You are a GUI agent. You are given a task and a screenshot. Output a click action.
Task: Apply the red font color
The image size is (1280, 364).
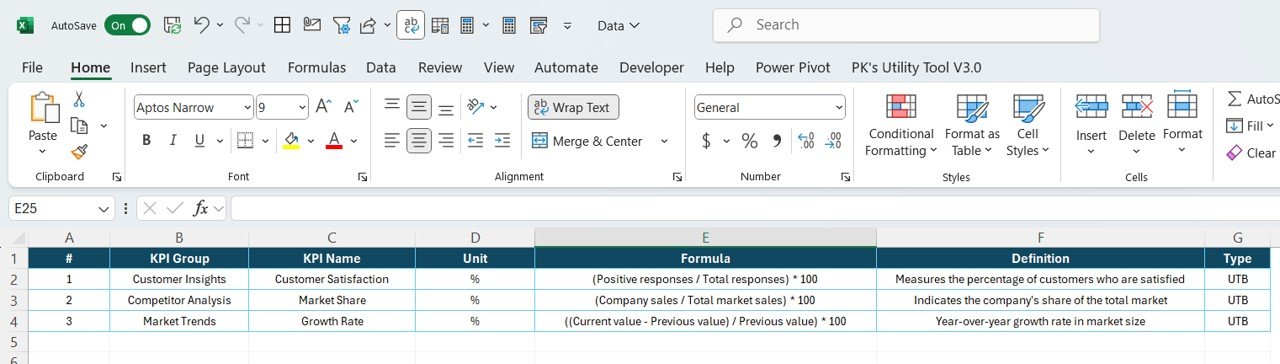[x=334, y=140]
